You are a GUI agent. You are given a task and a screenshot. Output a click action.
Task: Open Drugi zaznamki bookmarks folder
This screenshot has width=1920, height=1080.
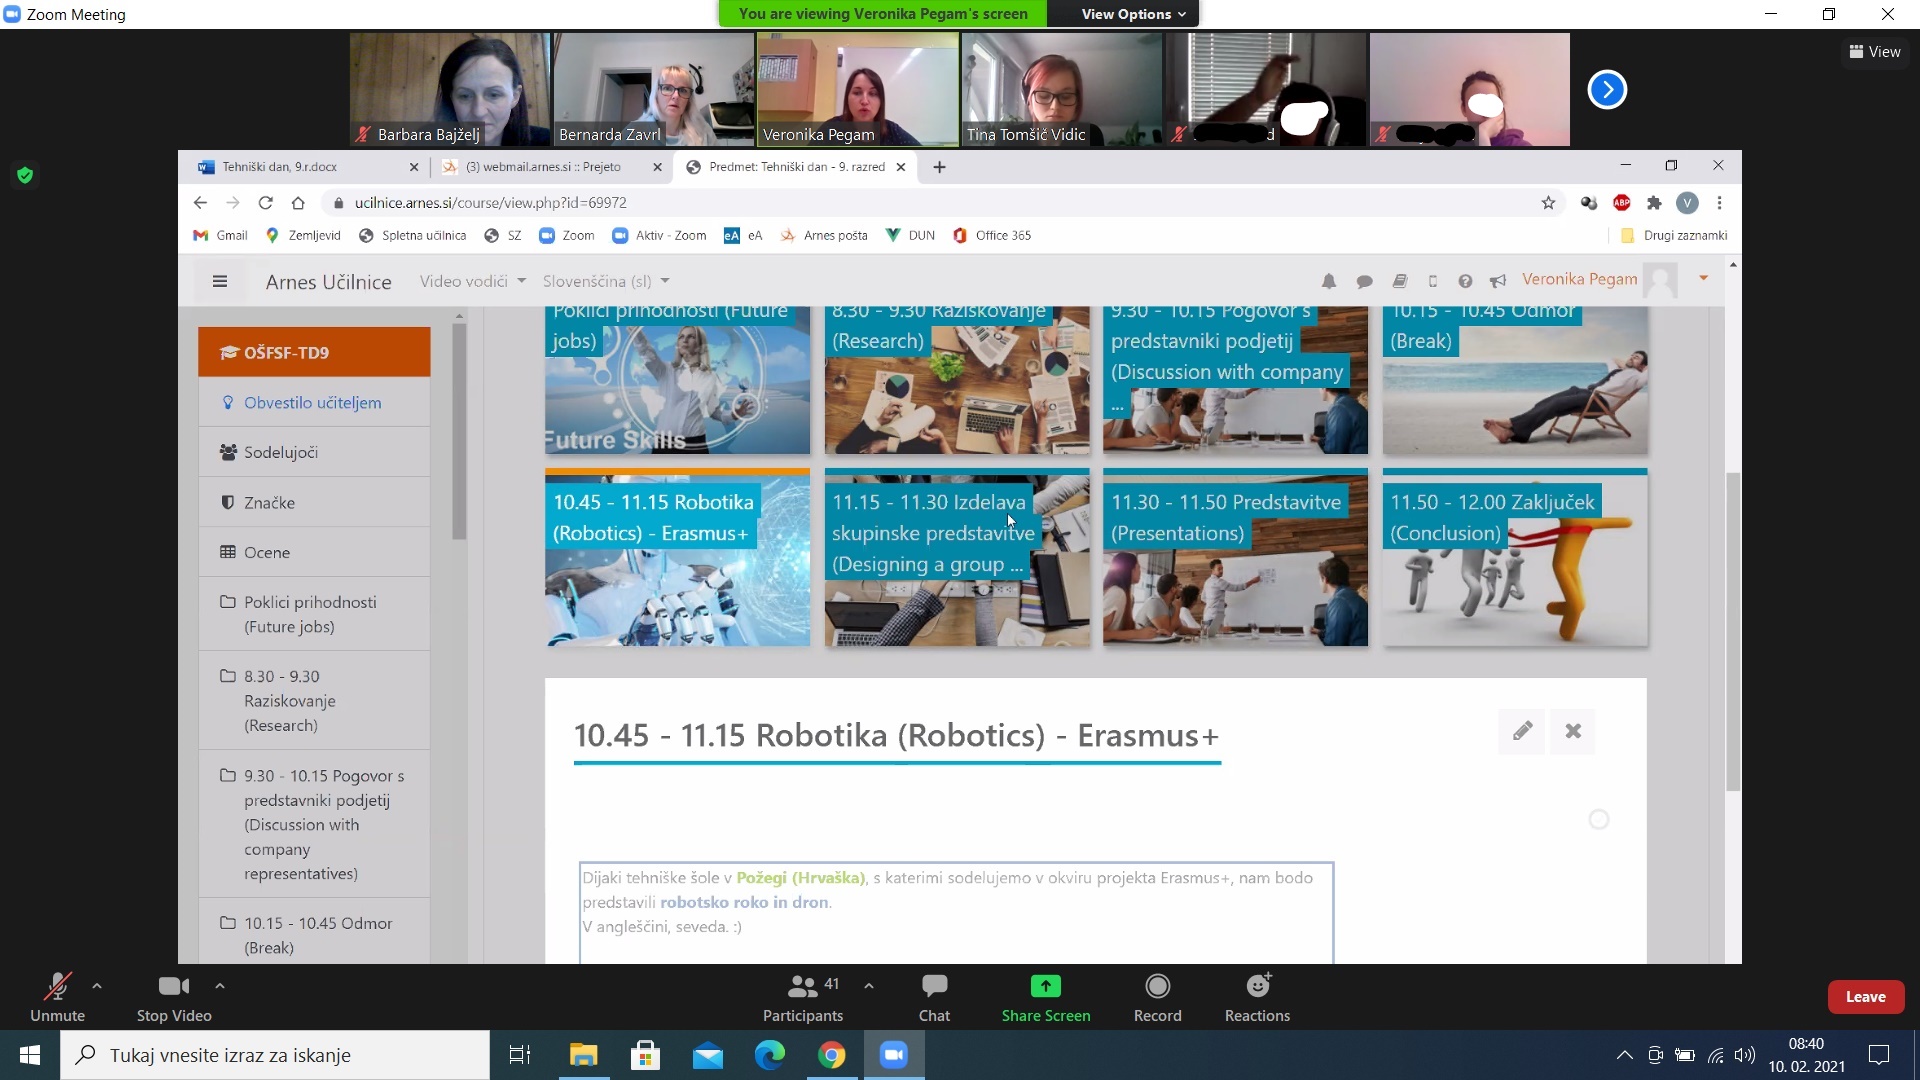tap(1673, 236)
